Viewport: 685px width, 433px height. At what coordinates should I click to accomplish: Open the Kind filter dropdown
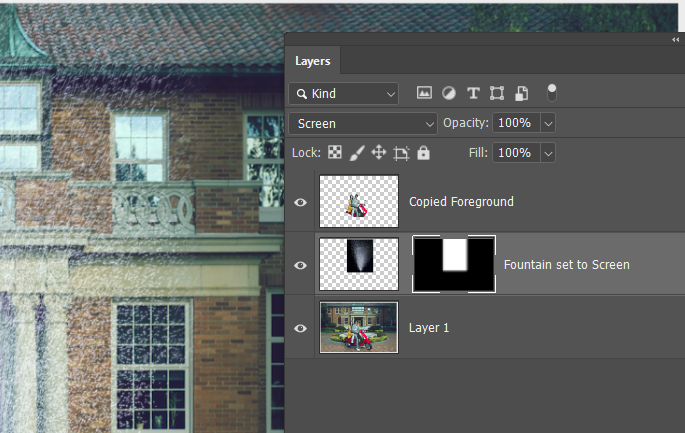click(x=343, y=94)
